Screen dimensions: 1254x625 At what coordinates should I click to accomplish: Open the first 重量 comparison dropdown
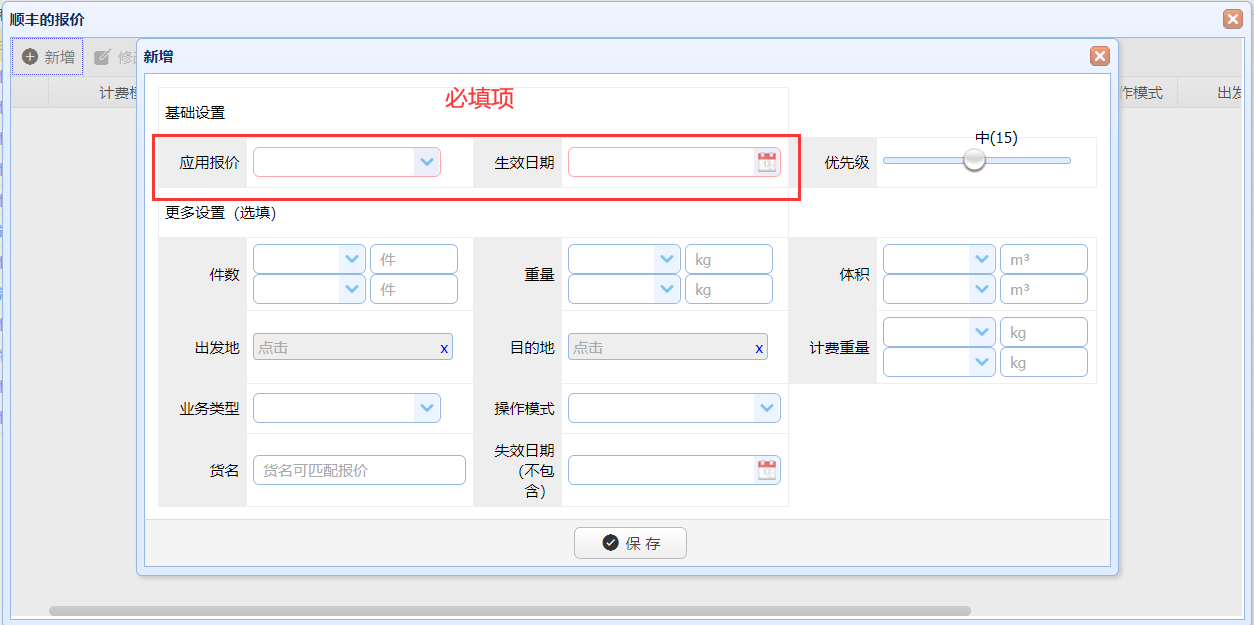point(668,259)
